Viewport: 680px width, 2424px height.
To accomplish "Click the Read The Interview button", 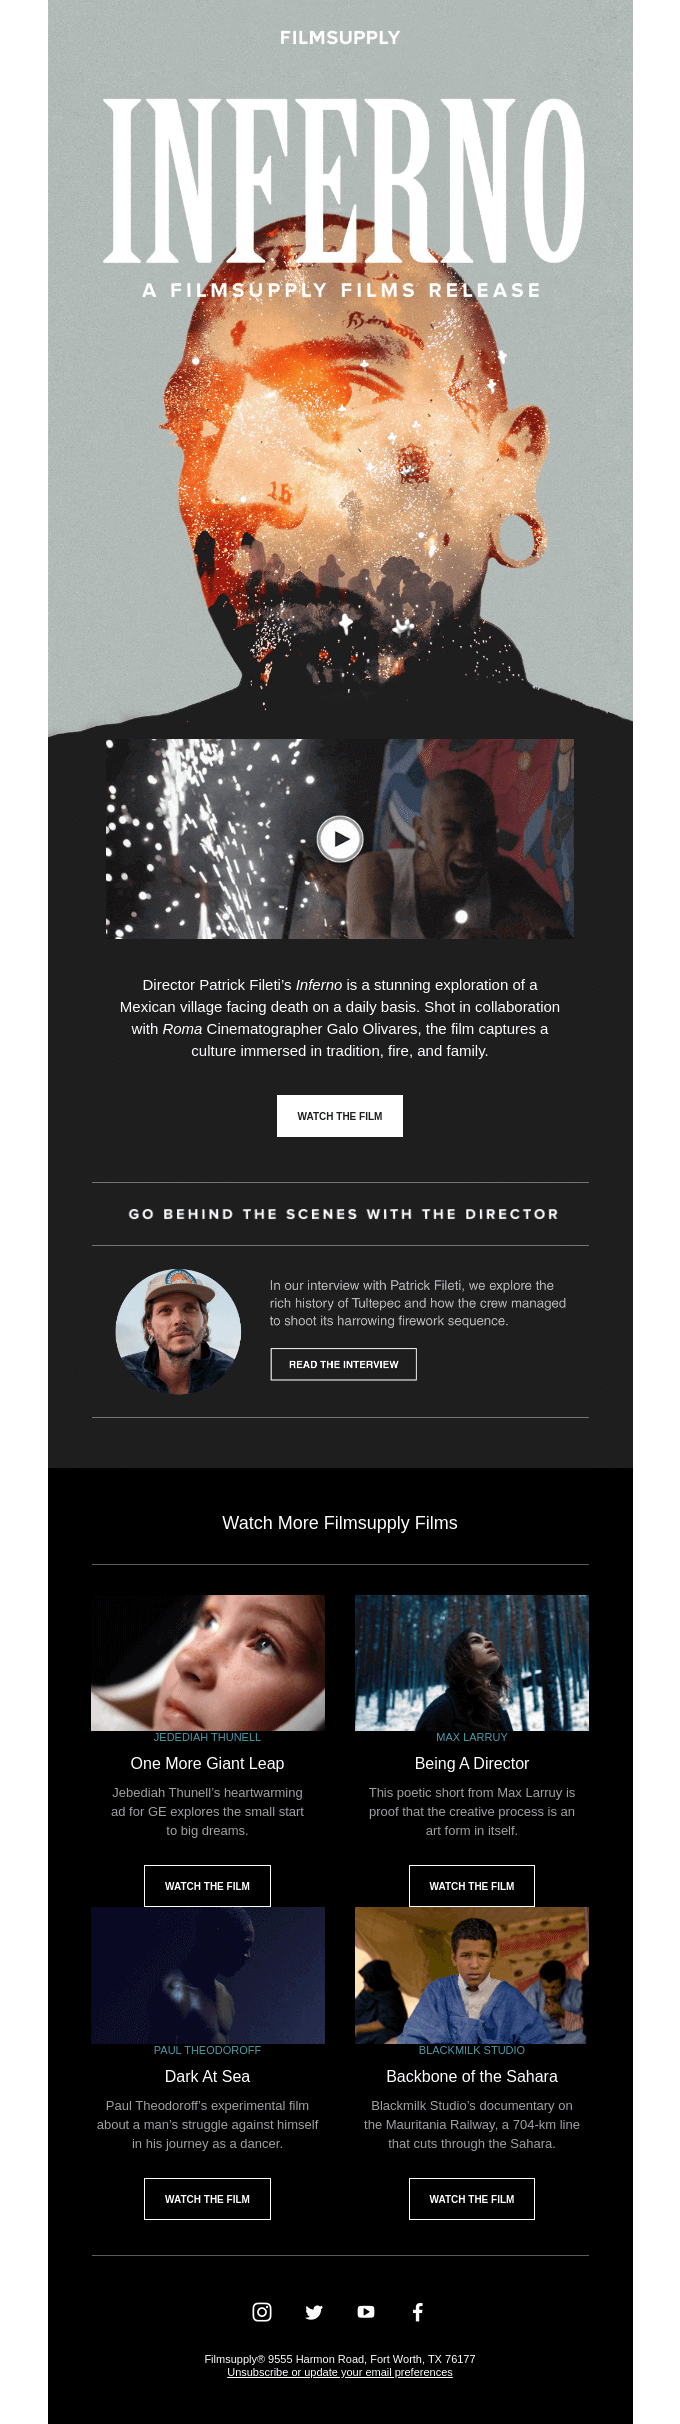I will (343, 1364).
